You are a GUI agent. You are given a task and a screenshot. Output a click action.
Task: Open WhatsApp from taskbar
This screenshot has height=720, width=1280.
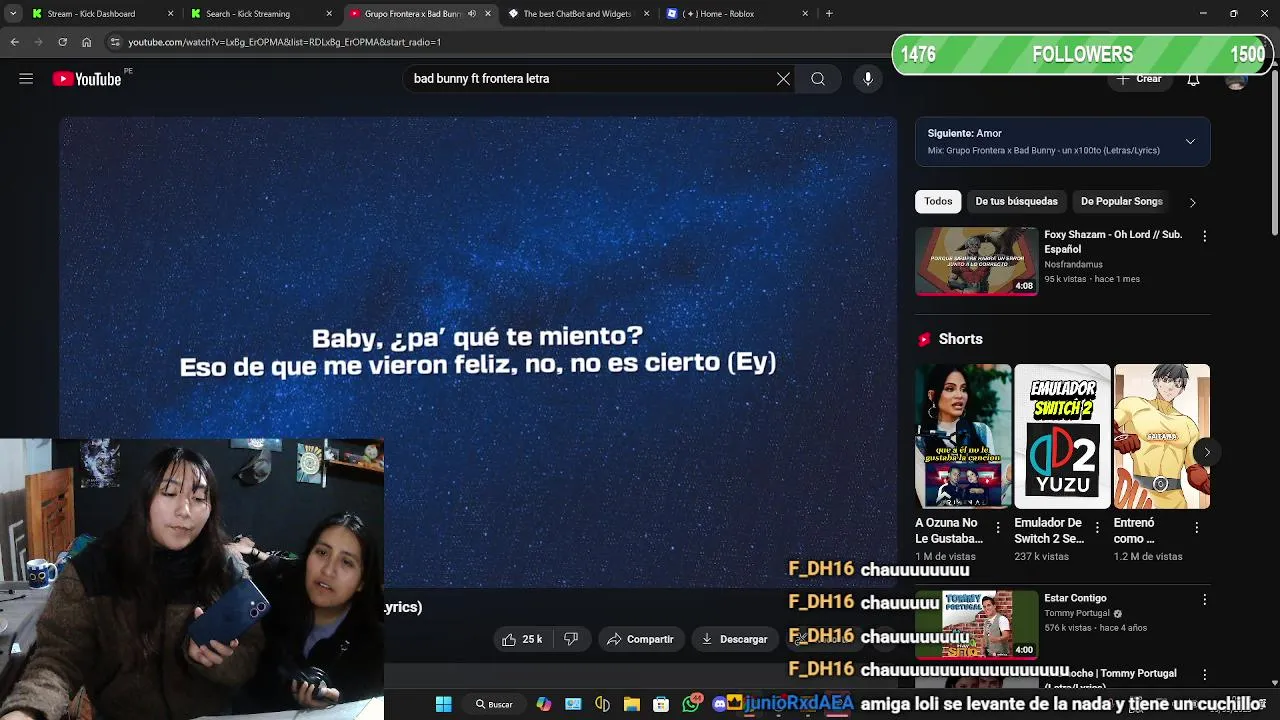coord(690,704)
